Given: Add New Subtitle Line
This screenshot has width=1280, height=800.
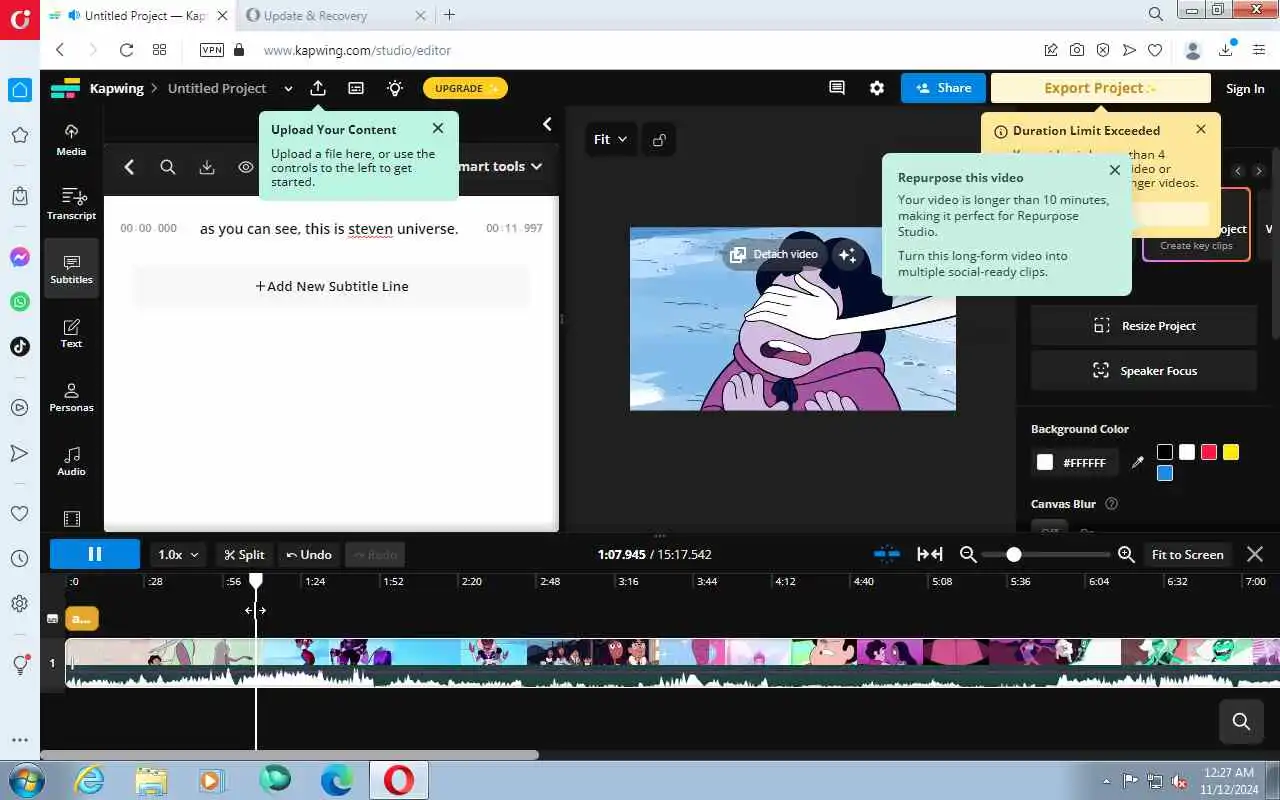Looking at the screenshot, I should [332, 286].
